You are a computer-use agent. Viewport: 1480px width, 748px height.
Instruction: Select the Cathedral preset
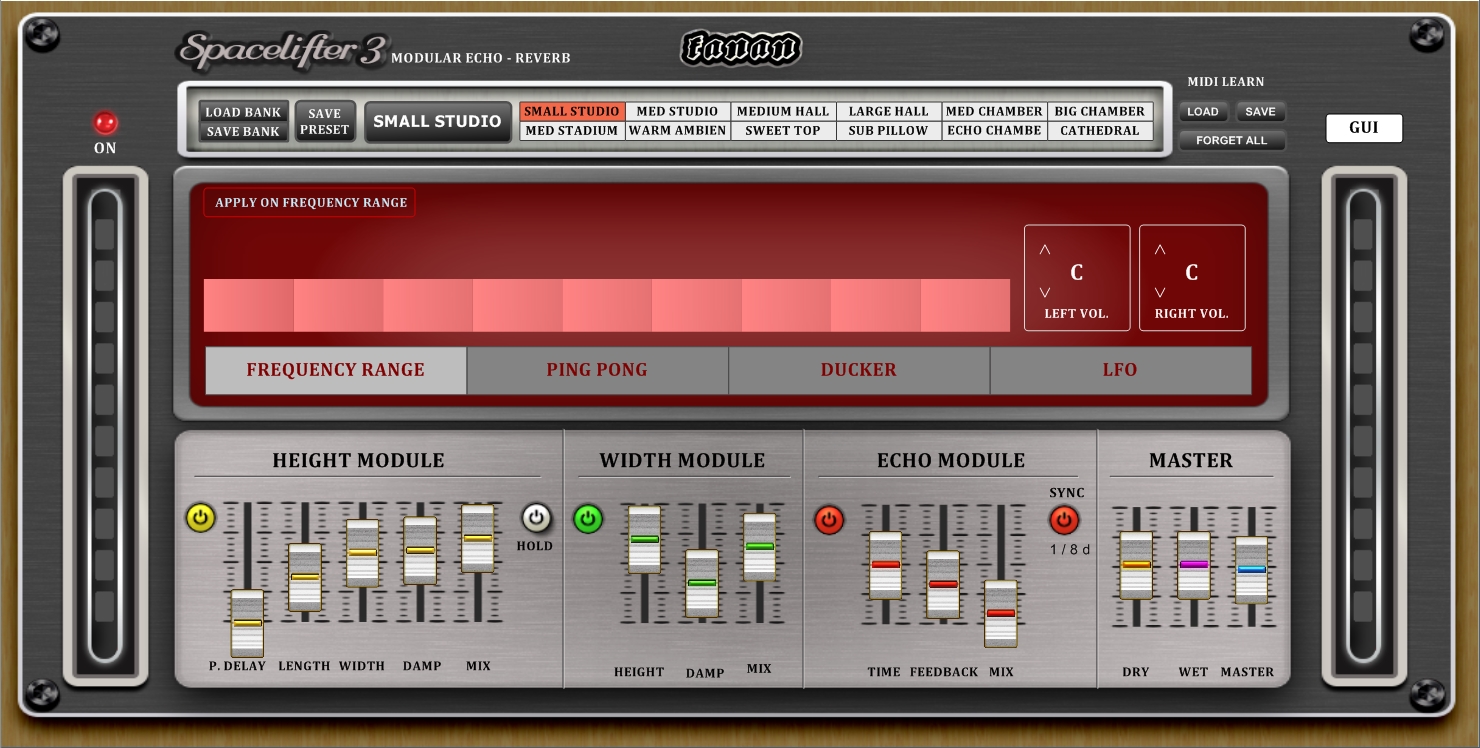[x=1100, y=130]
